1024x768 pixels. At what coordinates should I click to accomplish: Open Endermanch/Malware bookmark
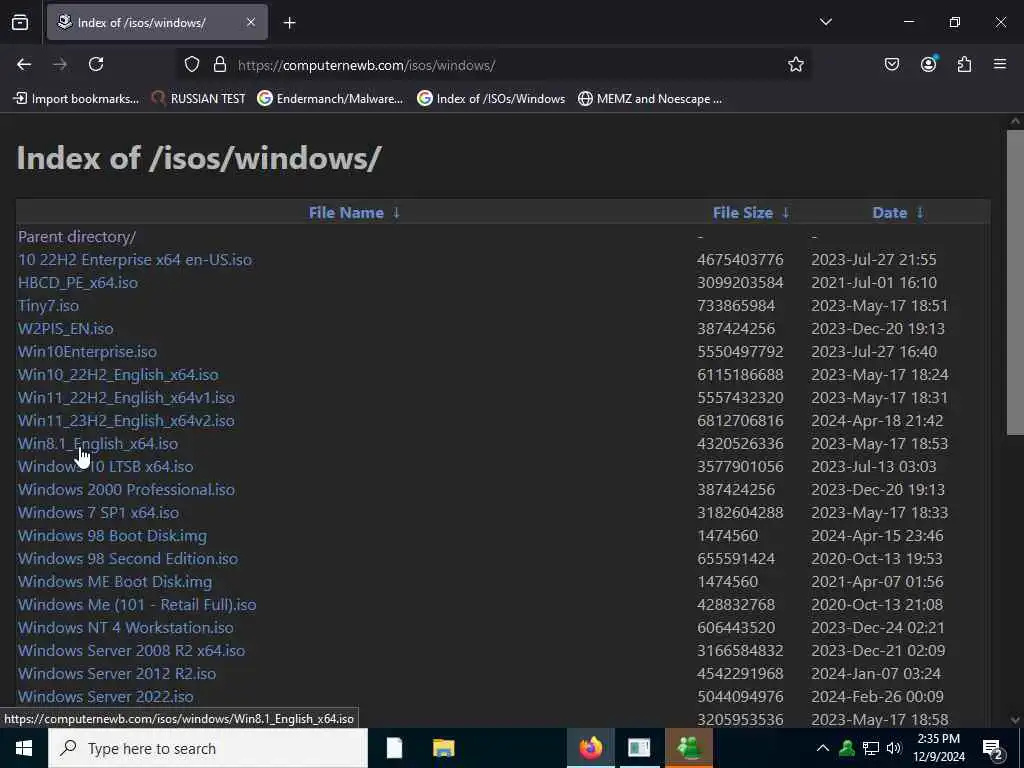330,99
